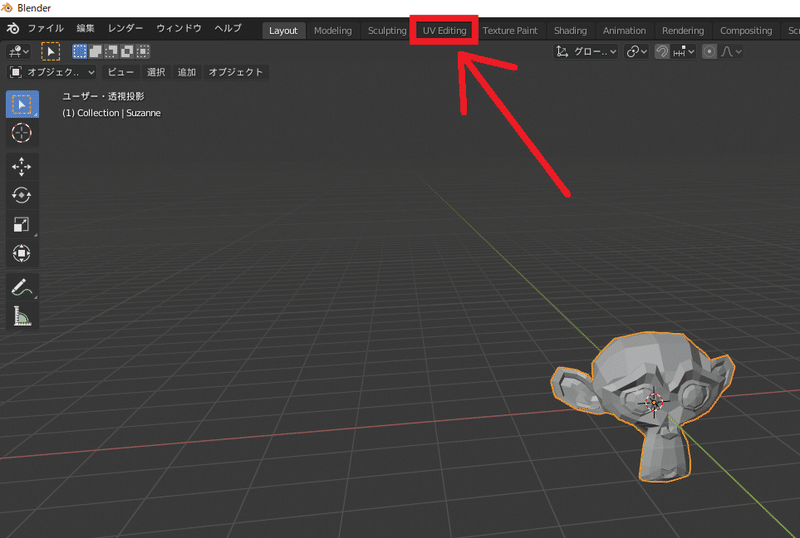Screen dimensions: 800x538
Task: Select the Transform tool
Action: click(22, 253)
